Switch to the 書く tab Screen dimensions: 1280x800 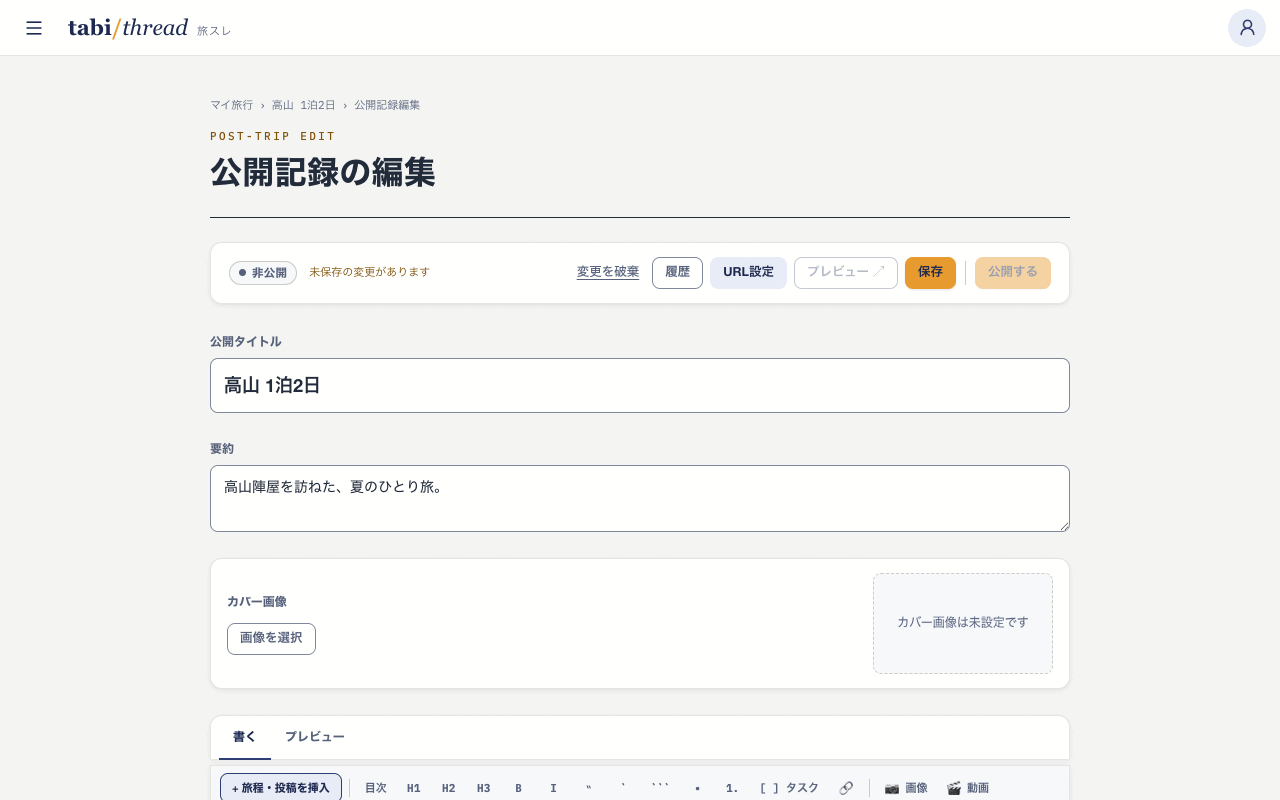[245, 737]
